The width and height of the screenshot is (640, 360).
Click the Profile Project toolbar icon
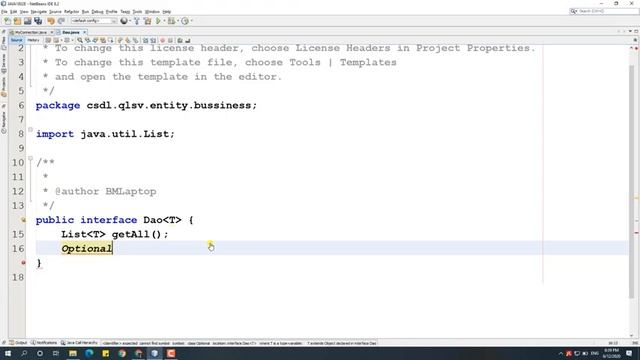coord(185,21)
